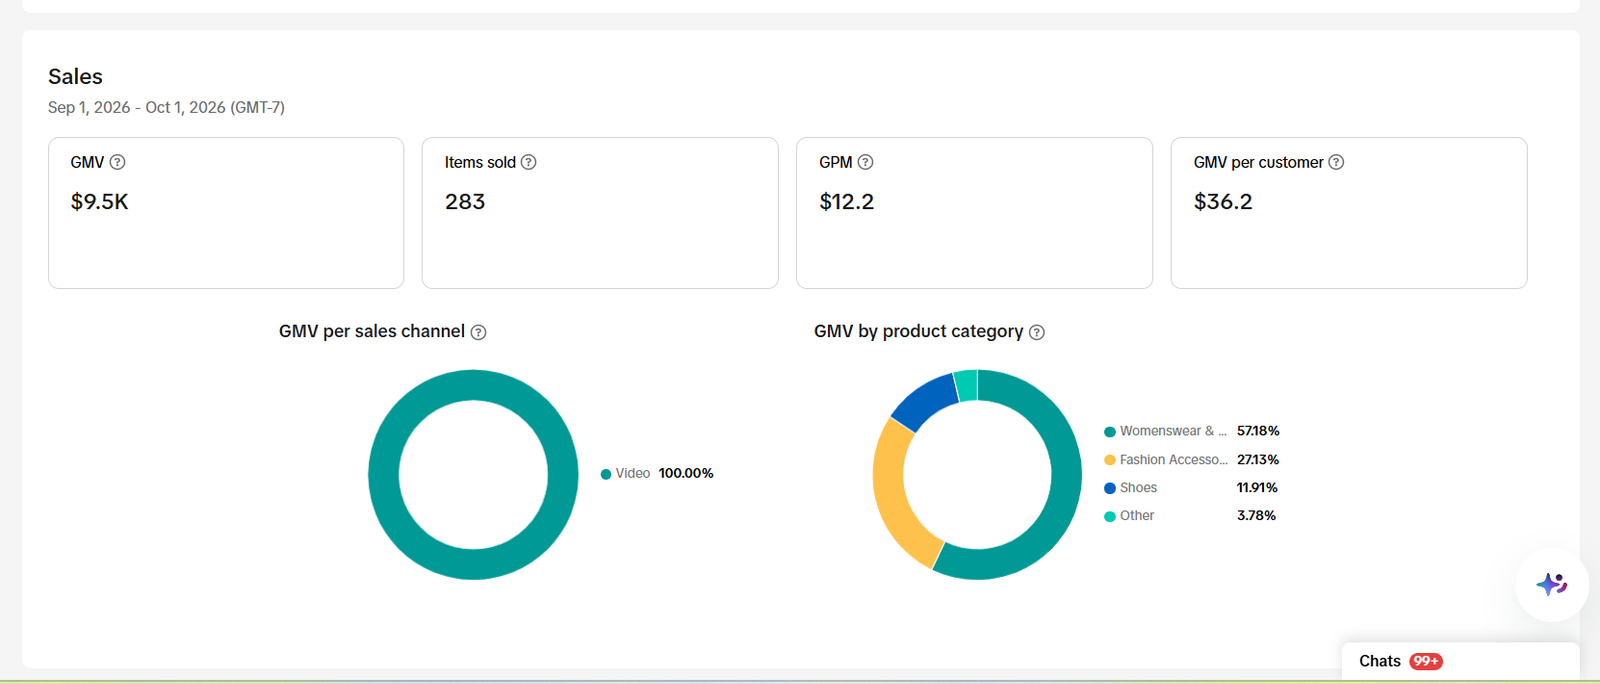Click the Shoes legend color dot
1600x684 pixels.
click(1110, 488)
